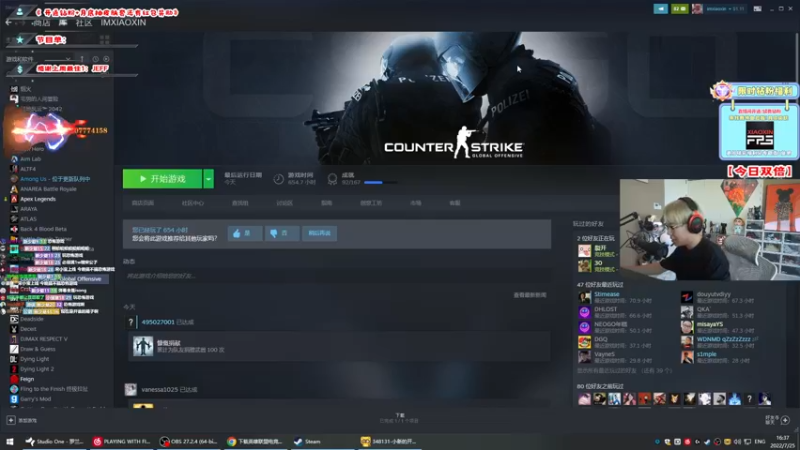
Task: Open friend WDNMD qZzZzZzzz's profile
Action: [724, 339]
